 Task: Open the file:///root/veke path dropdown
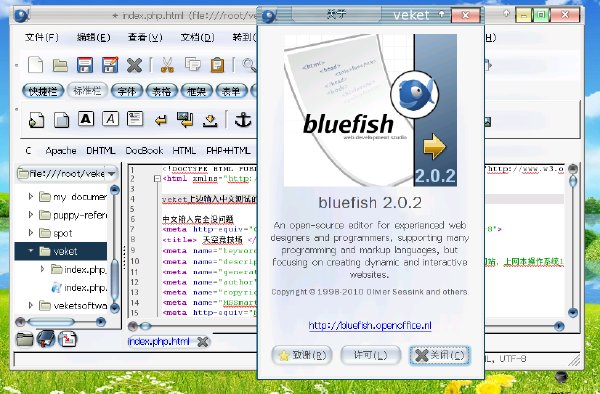point(111,174)
